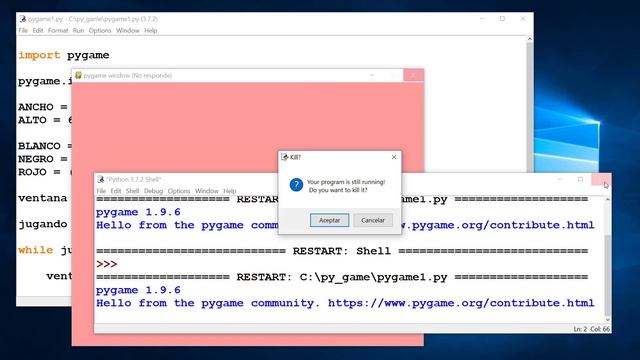This screenshot has height=360, width=640.
Task: Maximize the pygame1.py editor window
Action: [502, 19]
